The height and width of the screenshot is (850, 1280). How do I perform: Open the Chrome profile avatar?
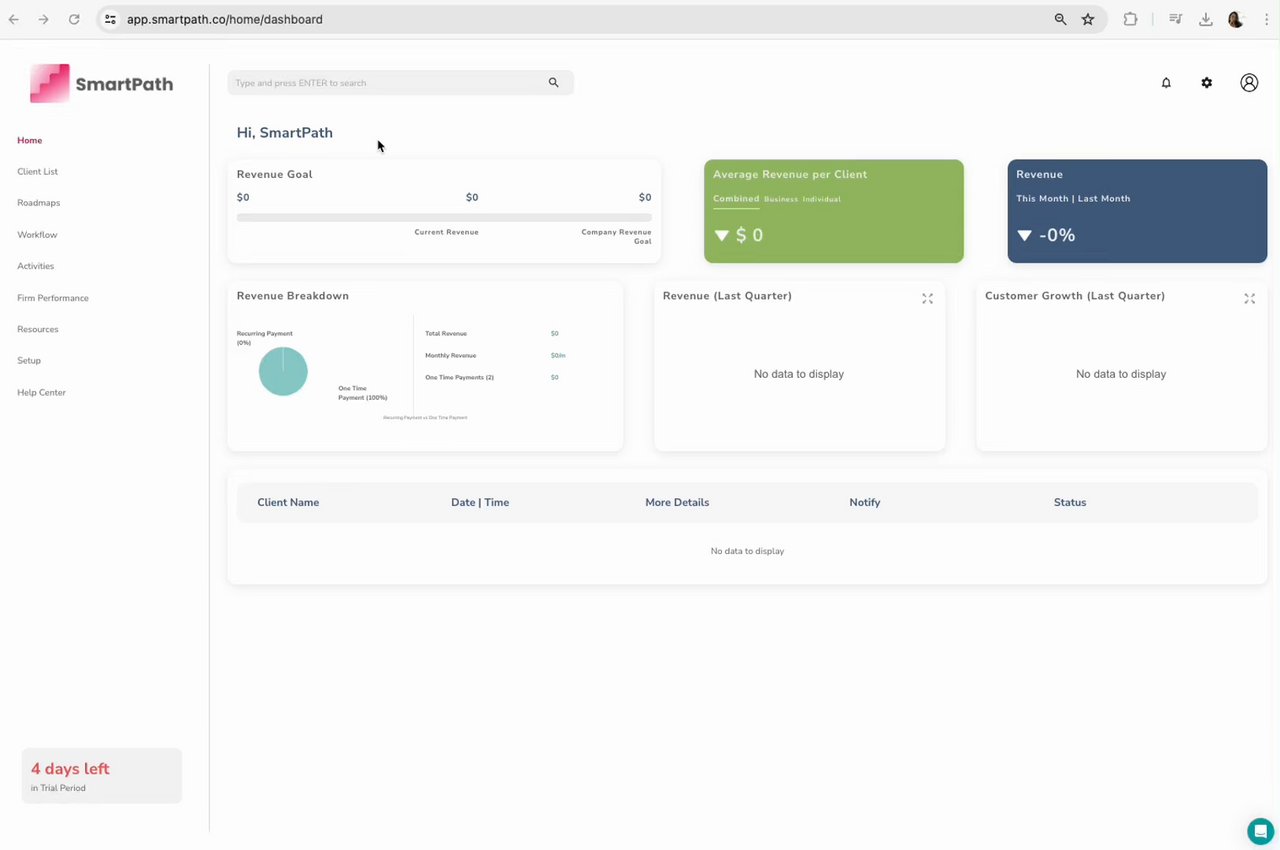coord(1236,19)
